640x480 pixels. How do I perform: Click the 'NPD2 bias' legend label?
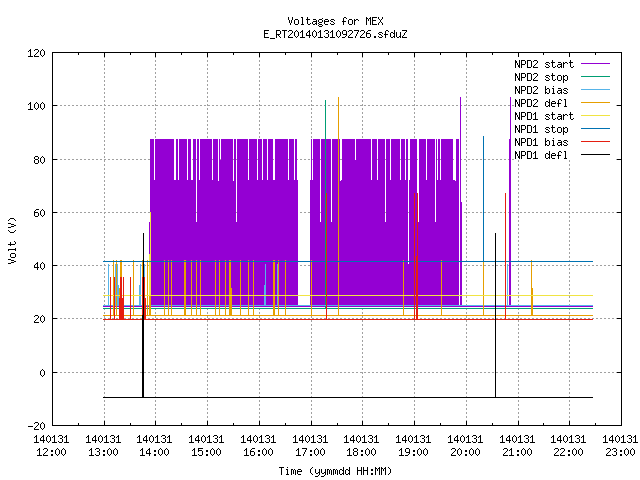click(541, 90)
